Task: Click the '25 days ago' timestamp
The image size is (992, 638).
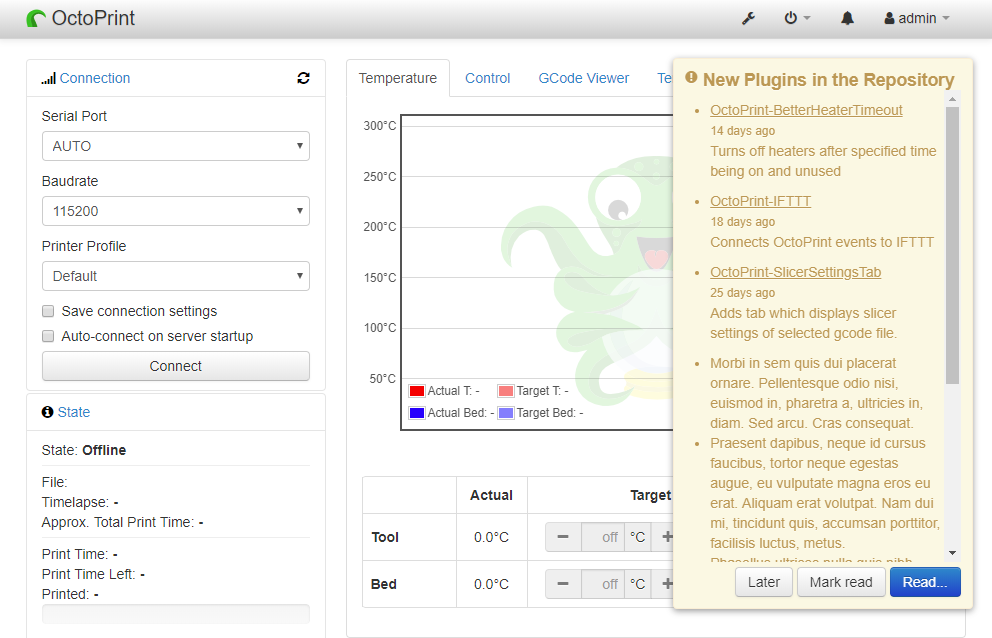Action: tap(742, 293)
